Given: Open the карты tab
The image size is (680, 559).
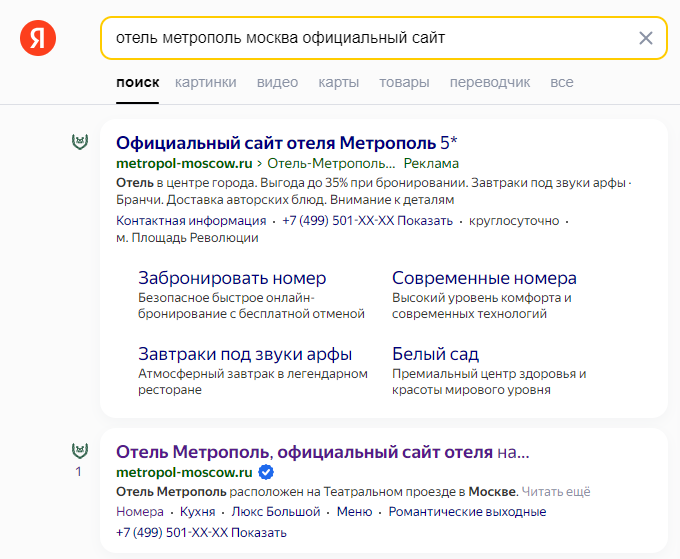Looking at the screenshot, I should coord(339,82).
